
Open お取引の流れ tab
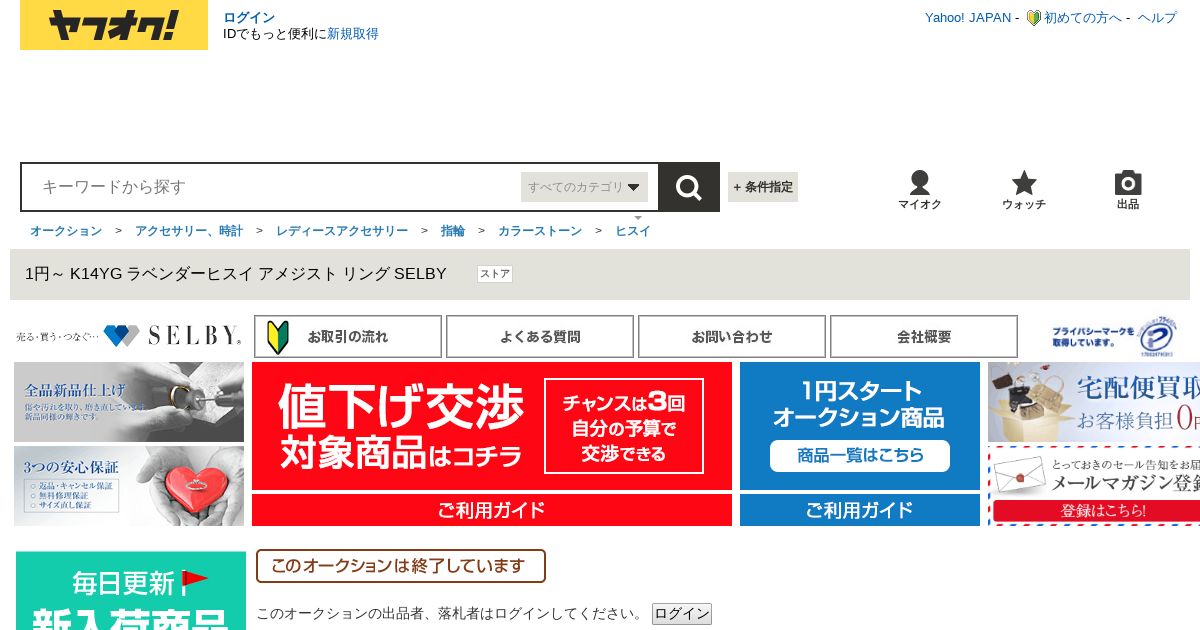[348, 337]
